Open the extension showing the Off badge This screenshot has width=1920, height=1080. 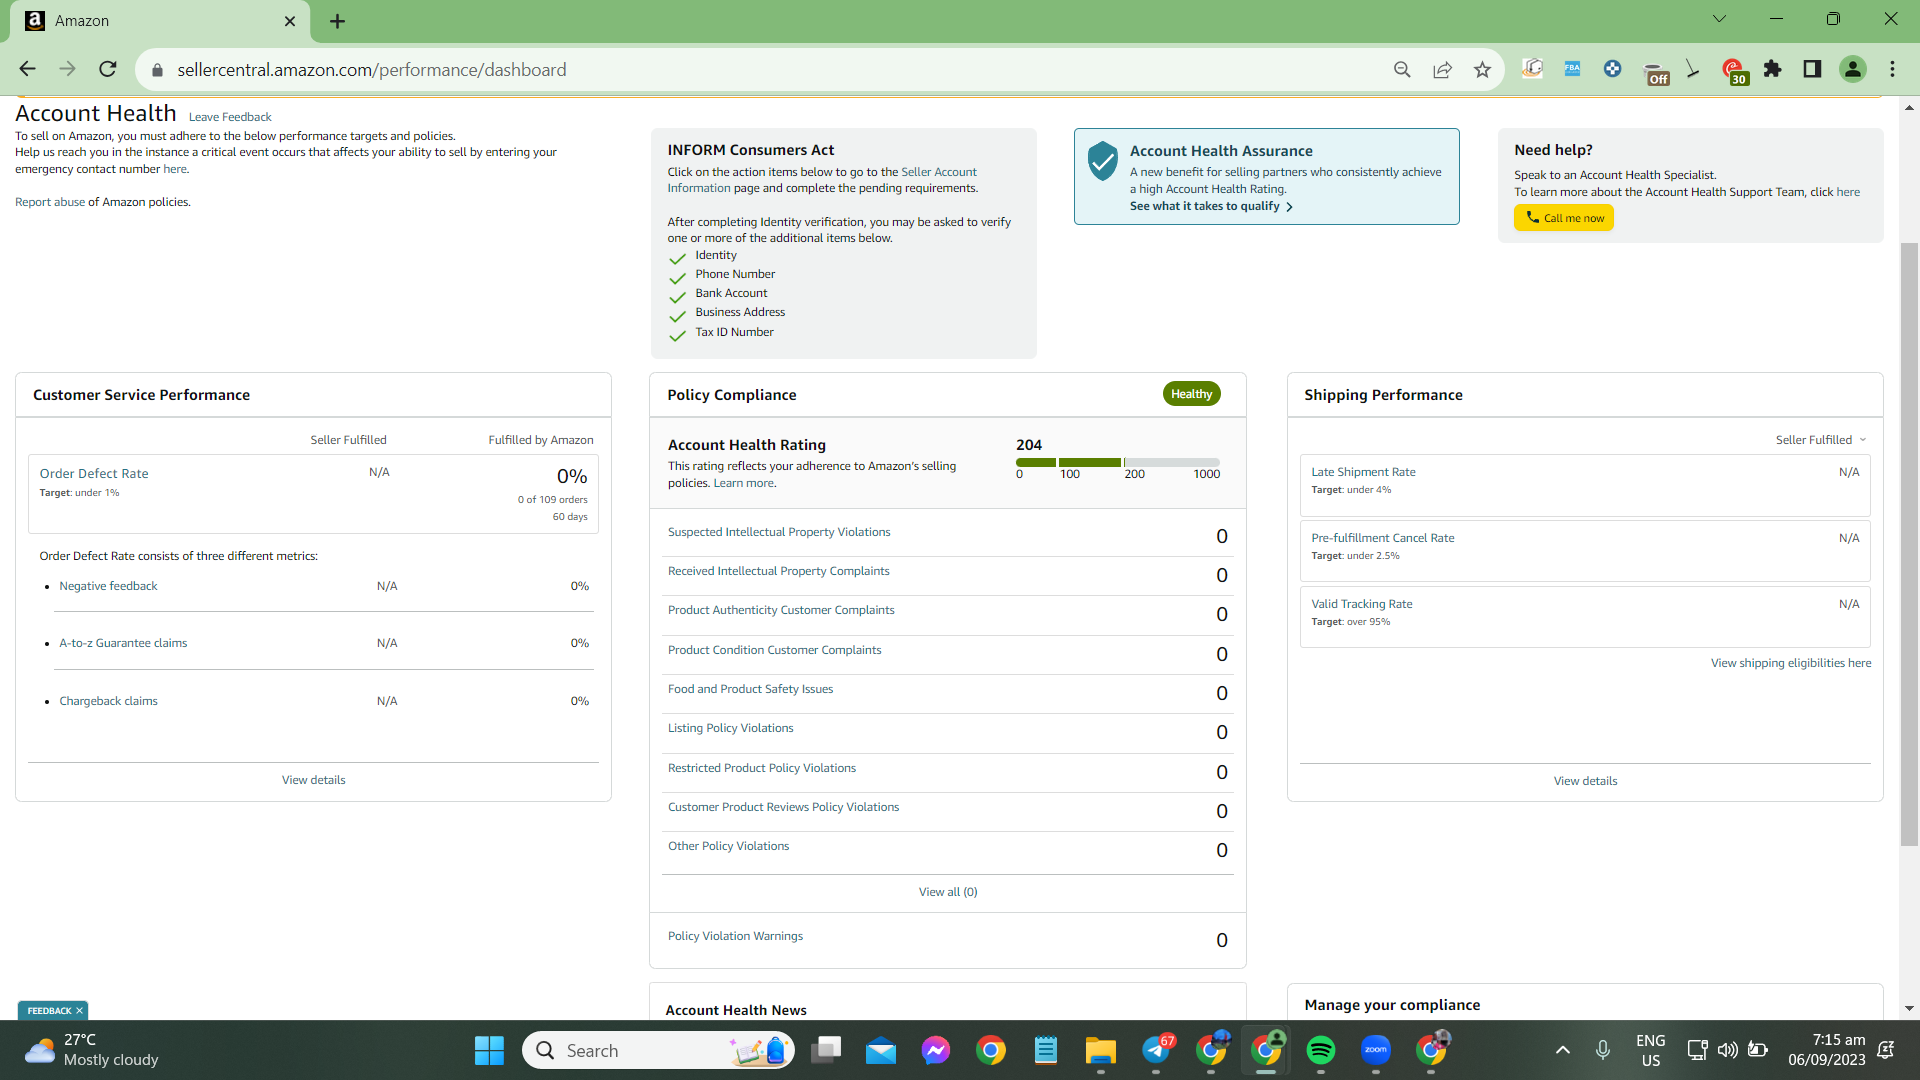pyautogui.click(x=1655, y=72)
